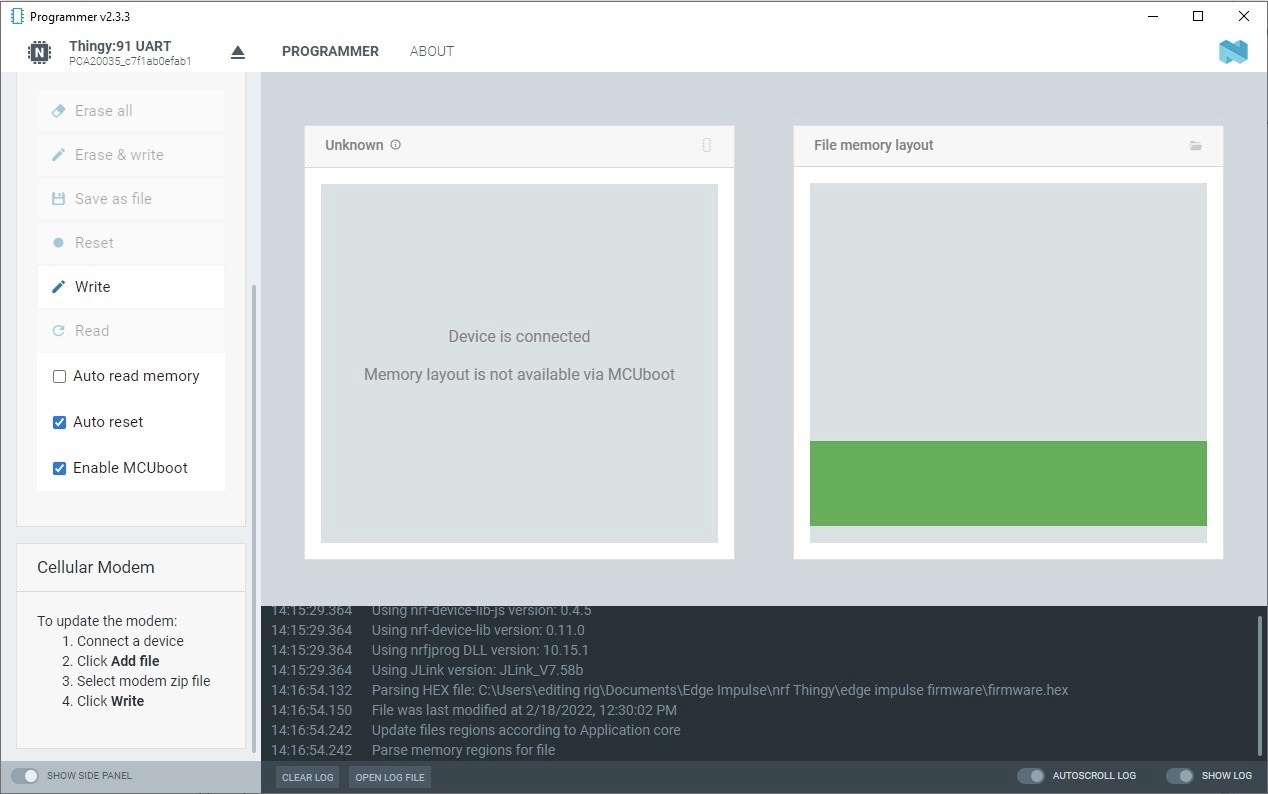
Task: Click the log panel vertical scrollbar
Action: (1260, 686)
